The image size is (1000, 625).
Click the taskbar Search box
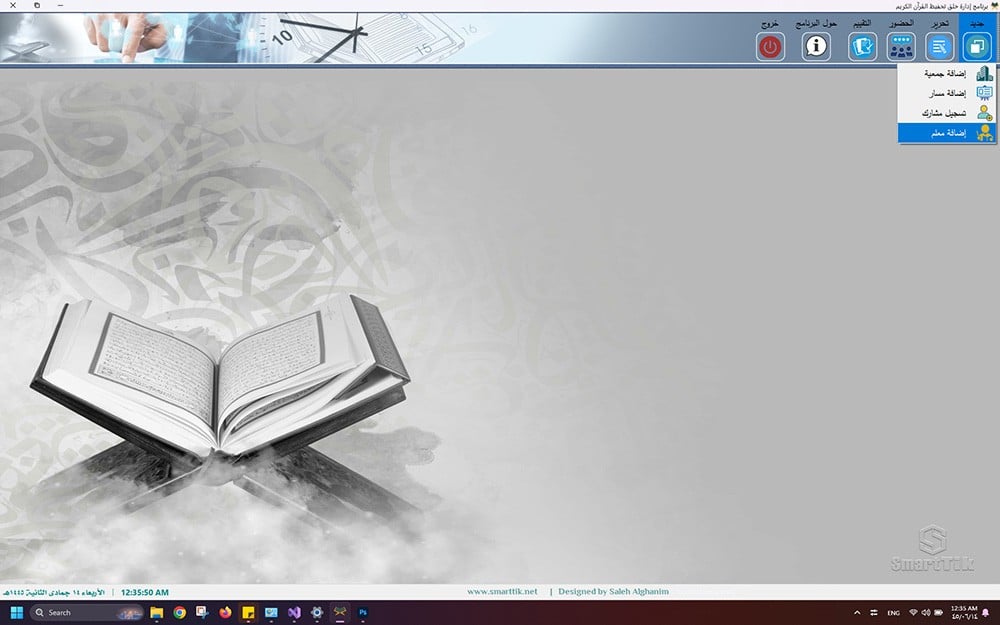tap(85, 612)
